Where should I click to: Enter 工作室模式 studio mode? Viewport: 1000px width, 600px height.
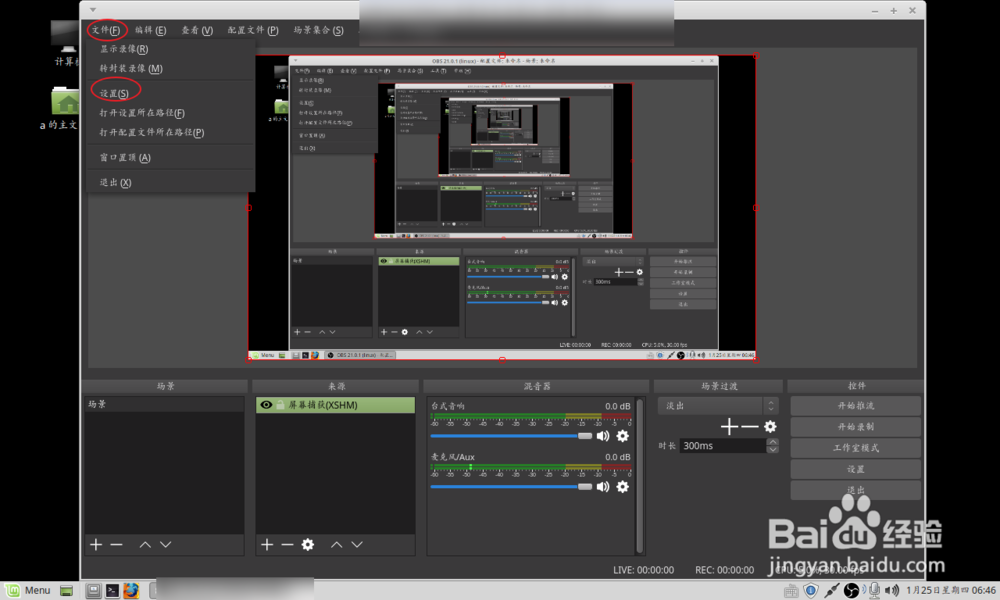coord(855,448)
